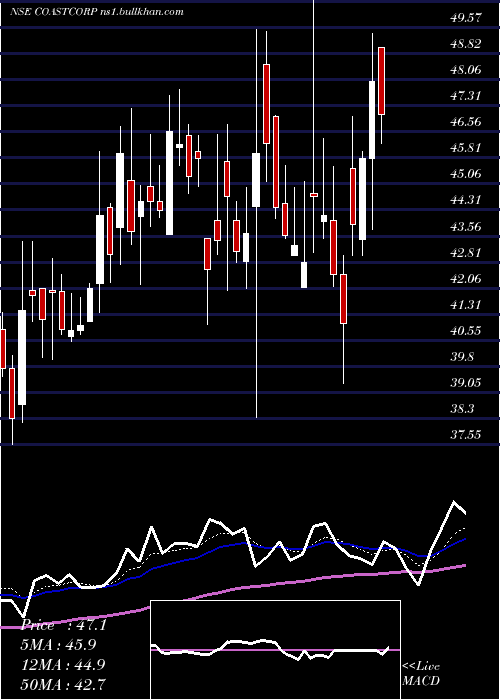Click the 45.06 price axis label
Viewport: 500px width, 700px height.
[466, 174]
